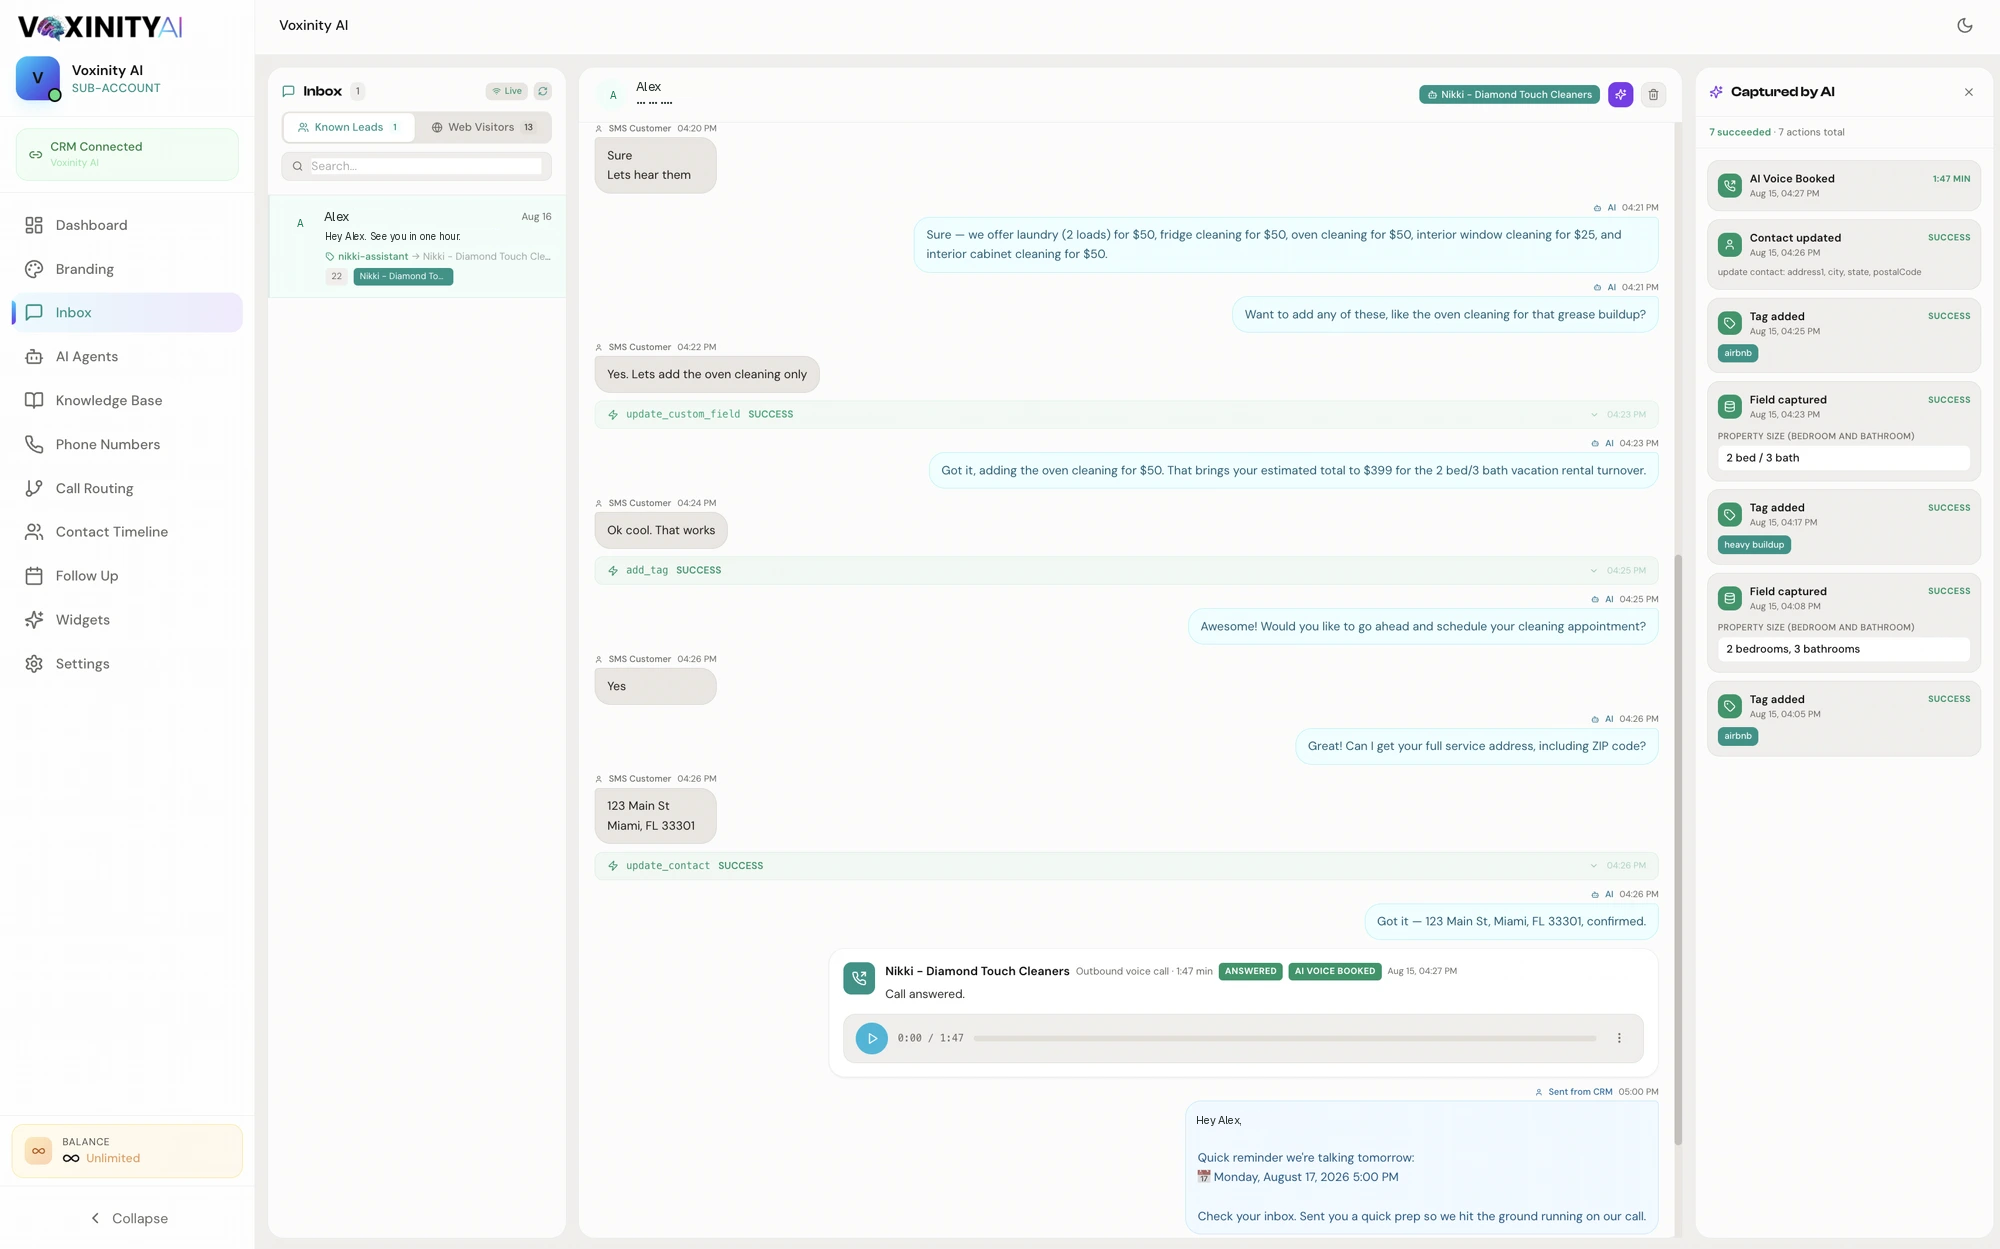
Task: Switch to Known Leads tab
Action: [348, 127]
